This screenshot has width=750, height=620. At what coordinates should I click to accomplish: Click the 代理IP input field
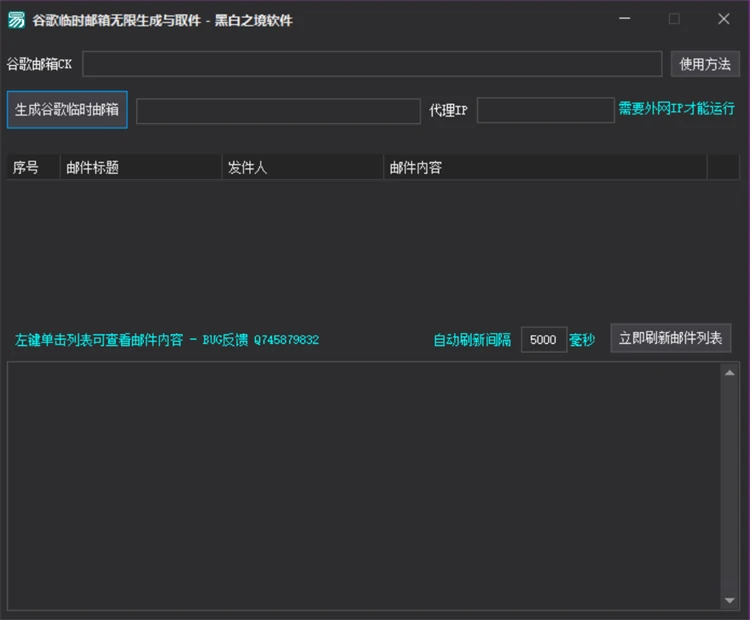[546, 110]
